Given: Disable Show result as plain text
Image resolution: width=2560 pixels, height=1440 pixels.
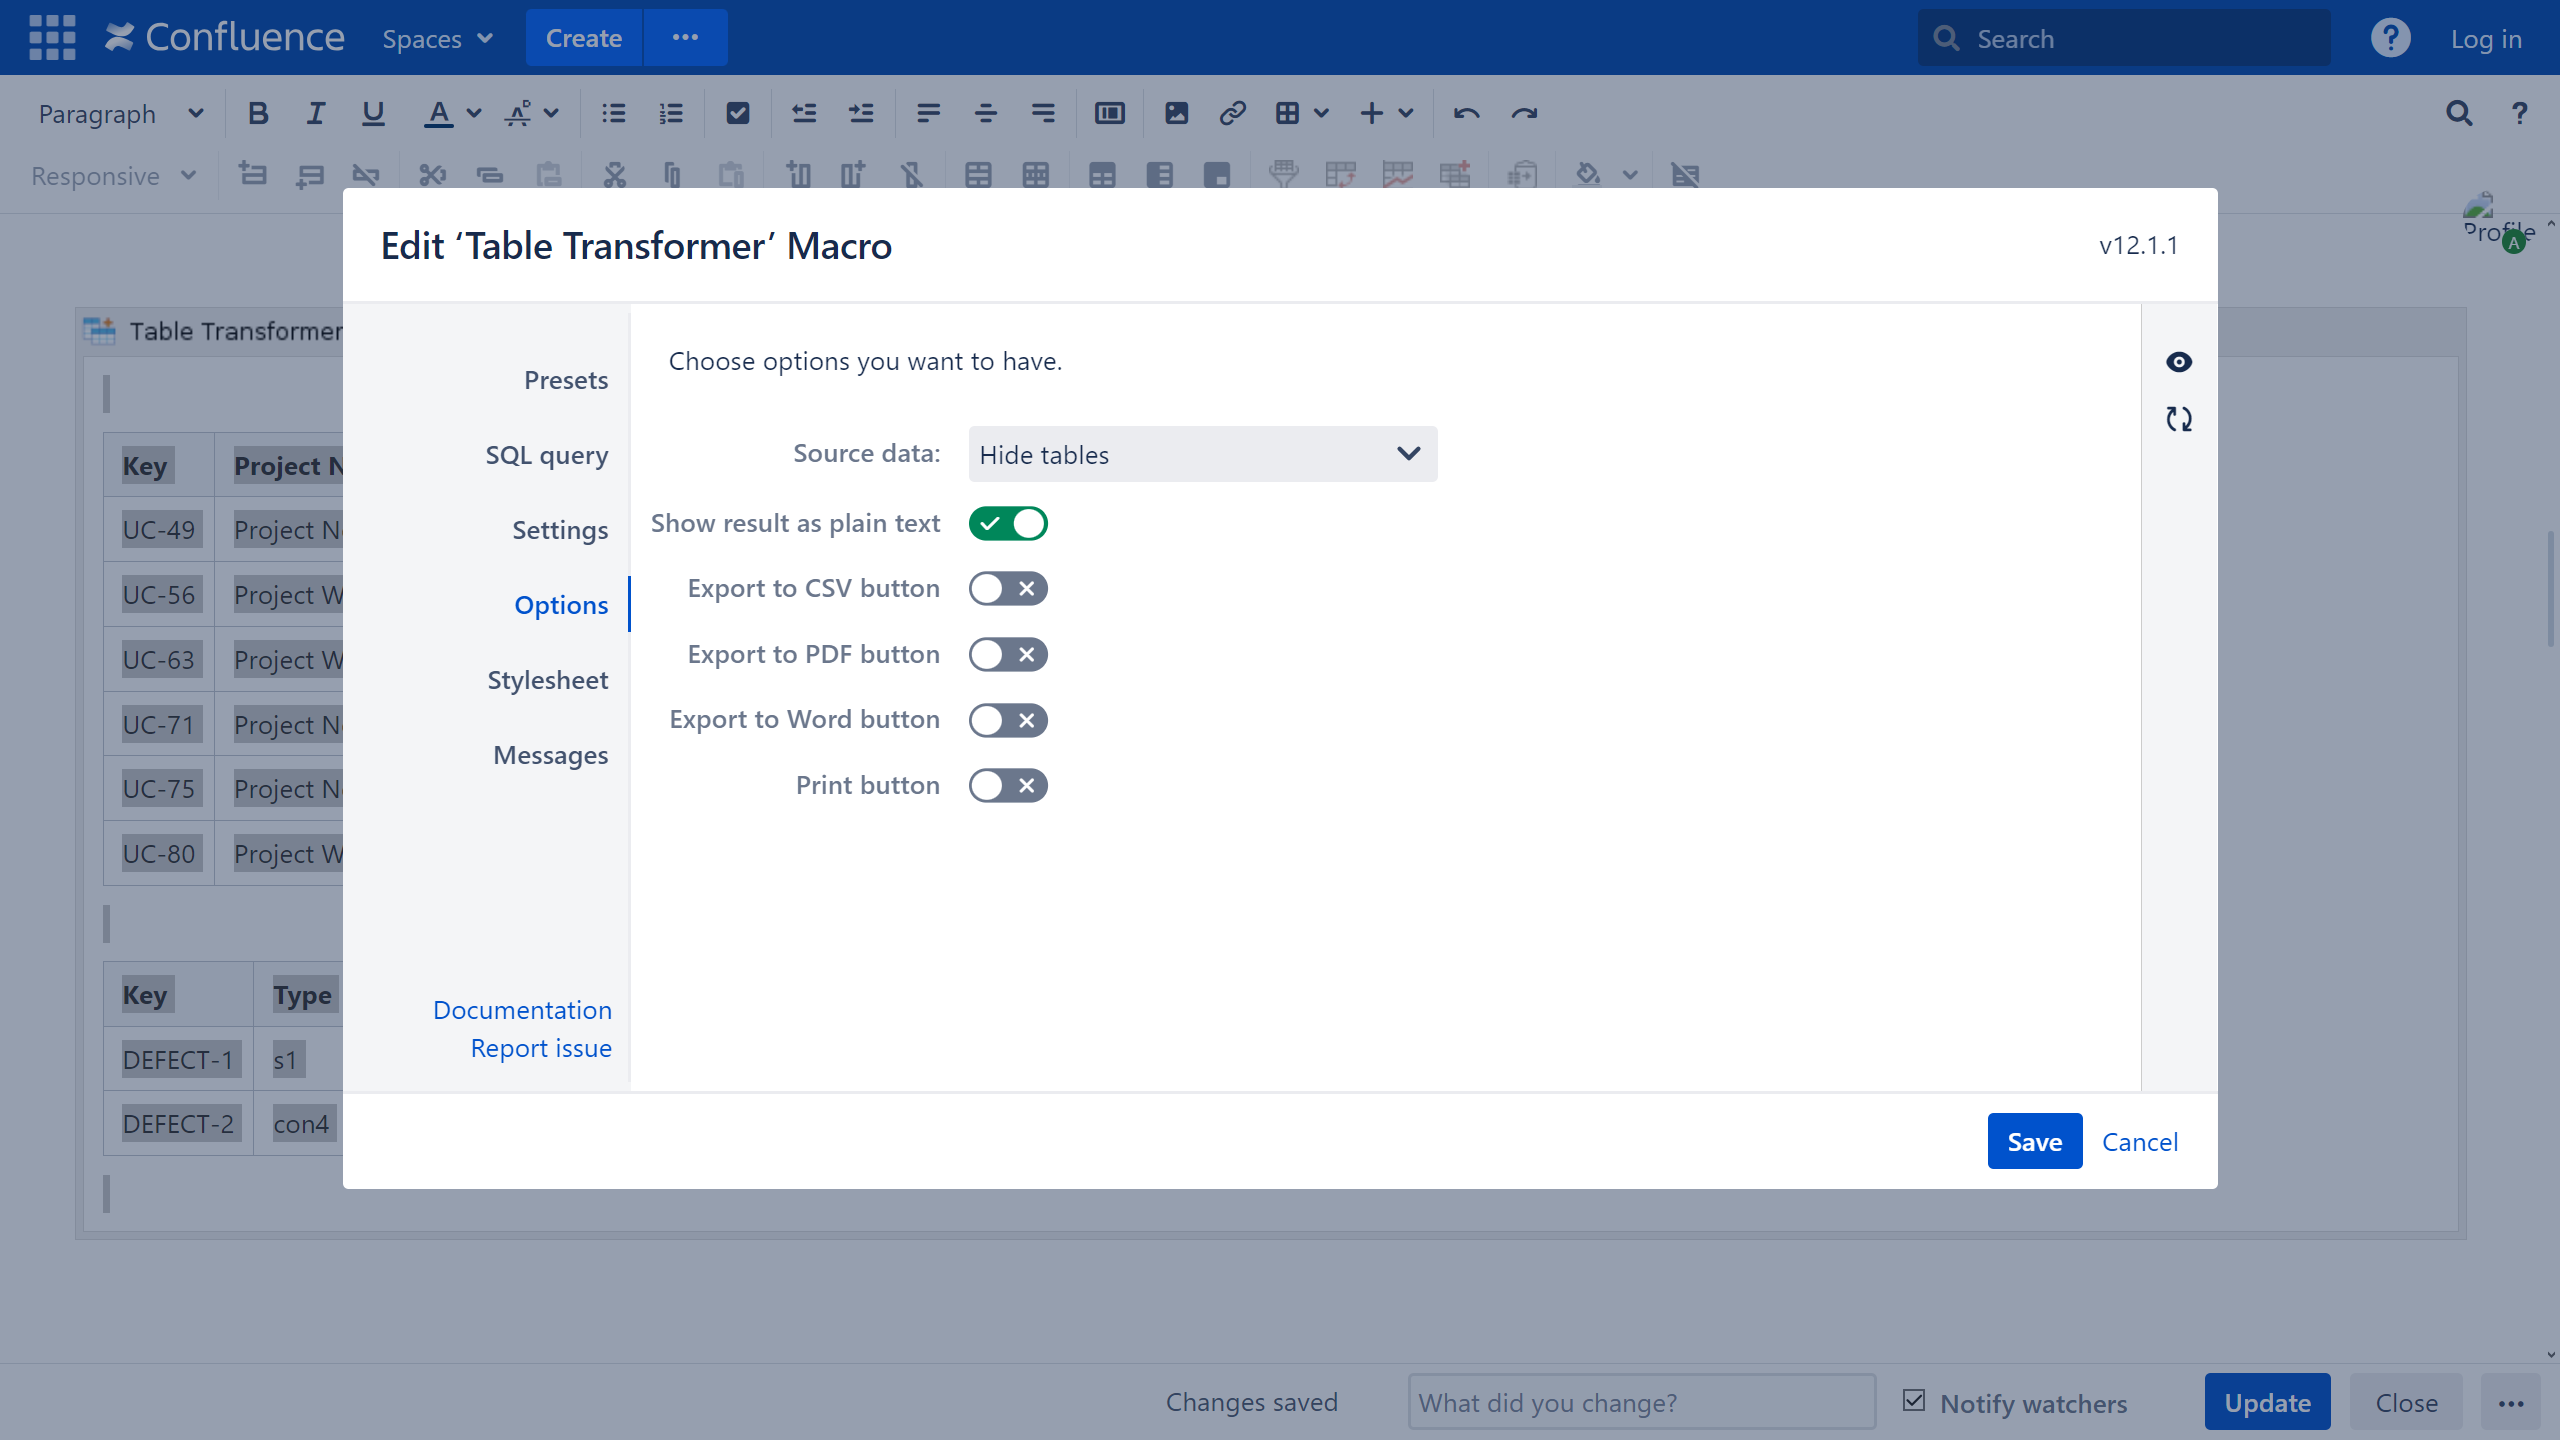Looking at the screenshot, I should pyautogui.click(x=1007, y=523).
